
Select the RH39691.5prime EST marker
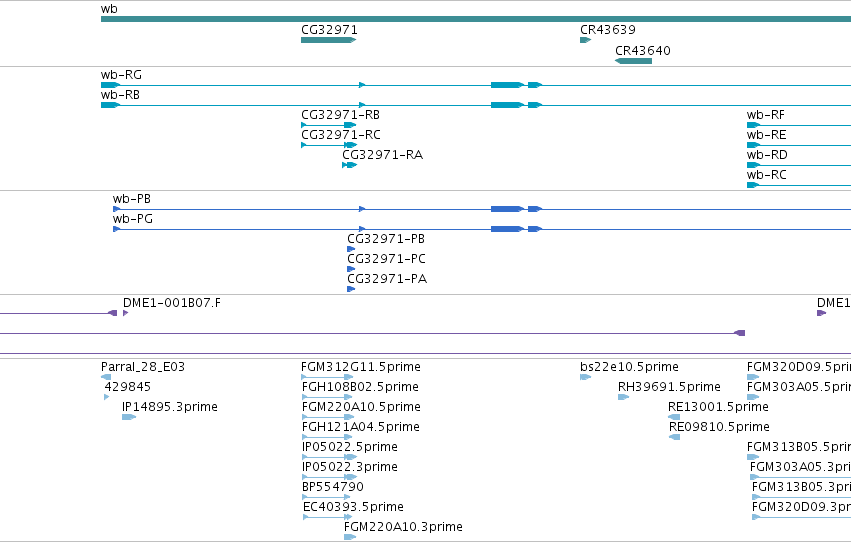pos(624,397)
